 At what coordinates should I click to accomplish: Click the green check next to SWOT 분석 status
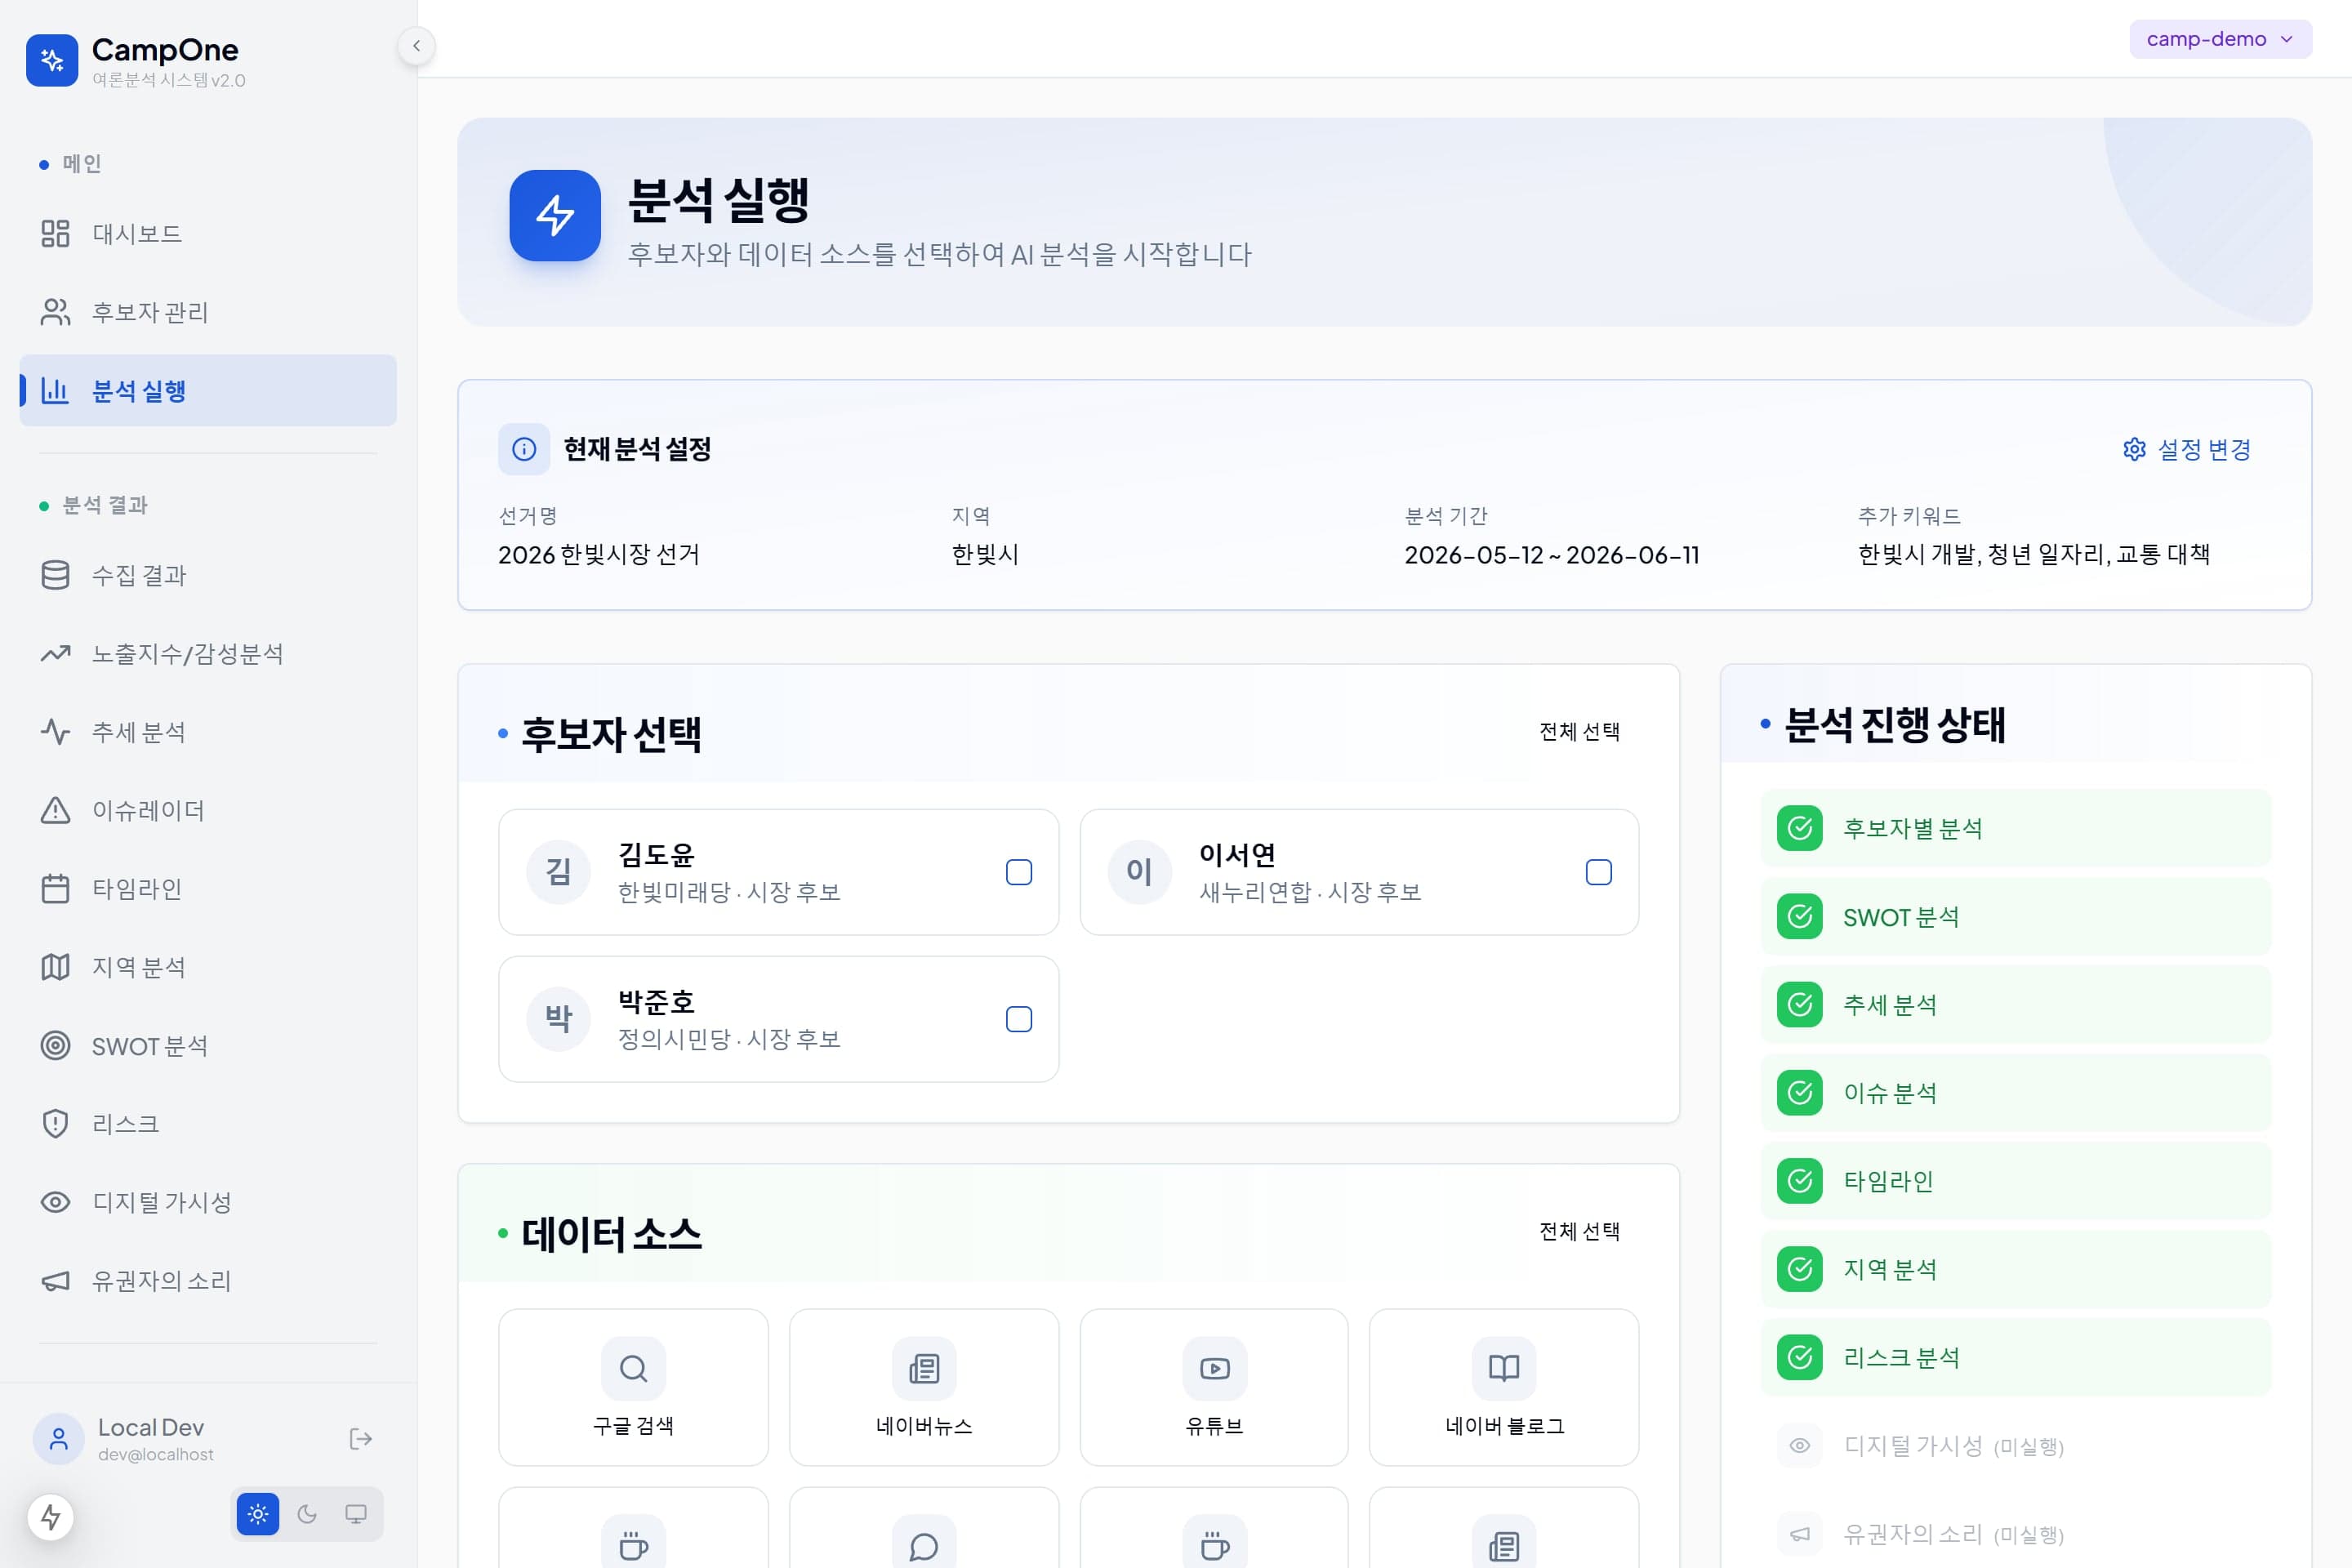[1800, 917]
